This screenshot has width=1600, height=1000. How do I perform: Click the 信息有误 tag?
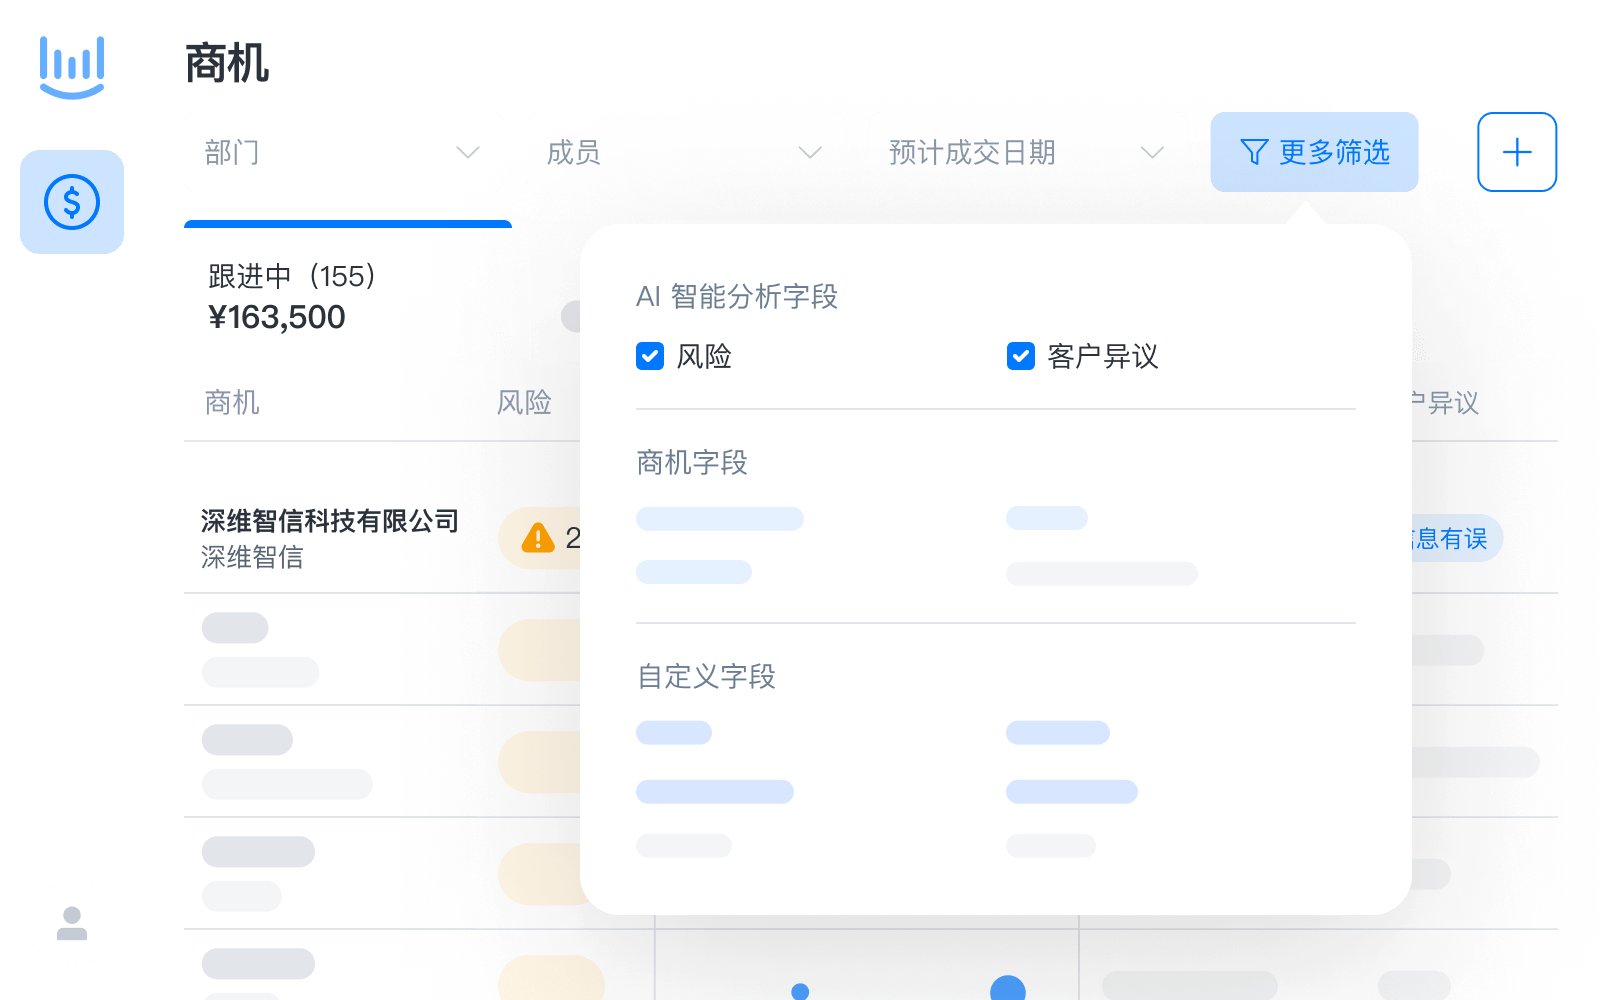[1449, 538]
